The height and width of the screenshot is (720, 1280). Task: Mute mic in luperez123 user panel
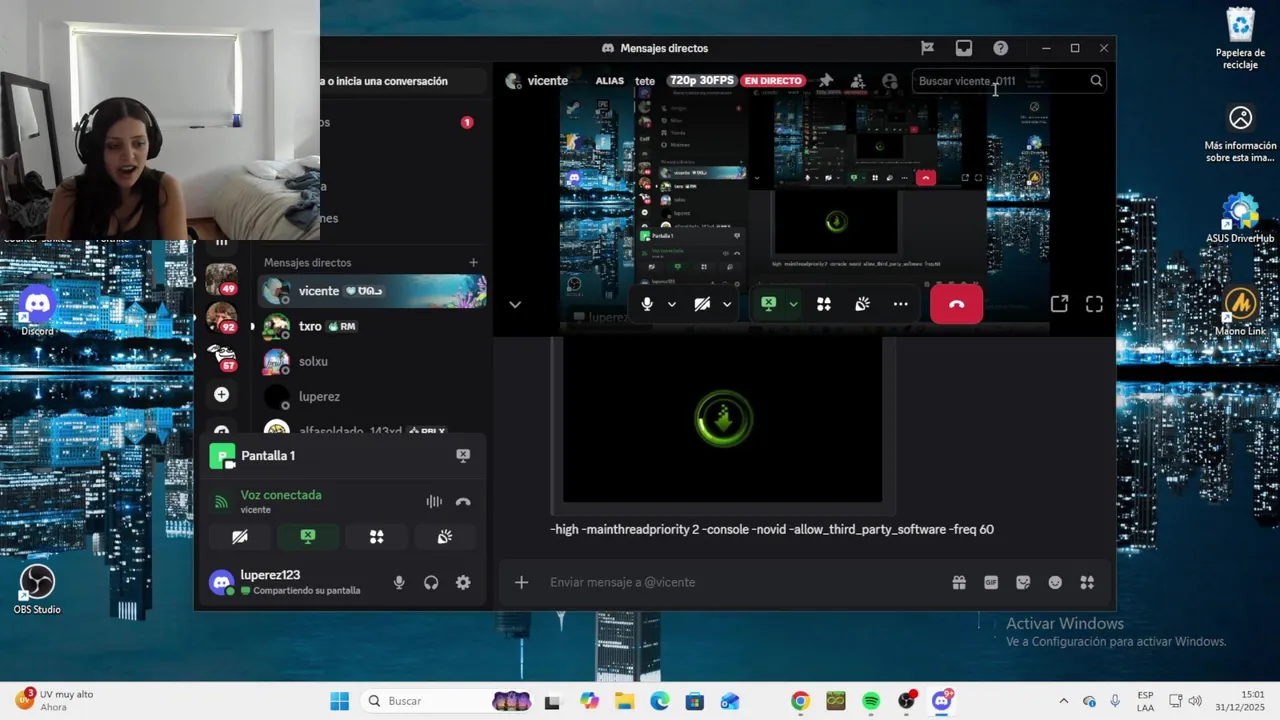399,582
